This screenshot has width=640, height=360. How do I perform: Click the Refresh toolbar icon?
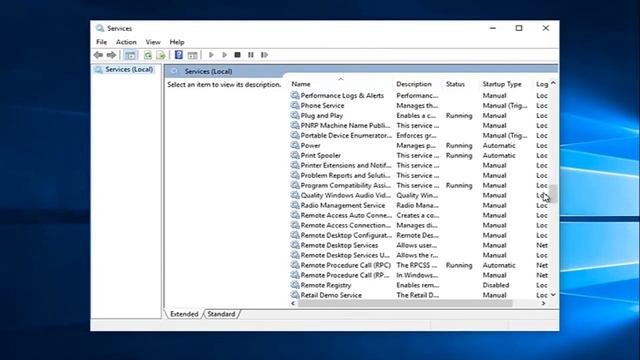147,55
